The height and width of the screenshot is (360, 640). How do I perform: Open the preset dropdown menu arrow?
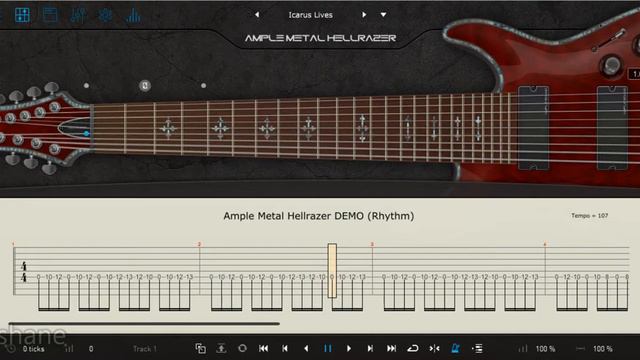(383, 15)
